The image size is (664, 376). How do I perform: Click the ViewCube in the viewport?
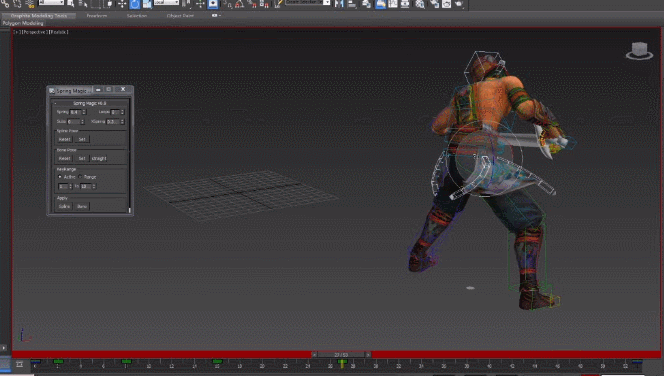point(639,50)
